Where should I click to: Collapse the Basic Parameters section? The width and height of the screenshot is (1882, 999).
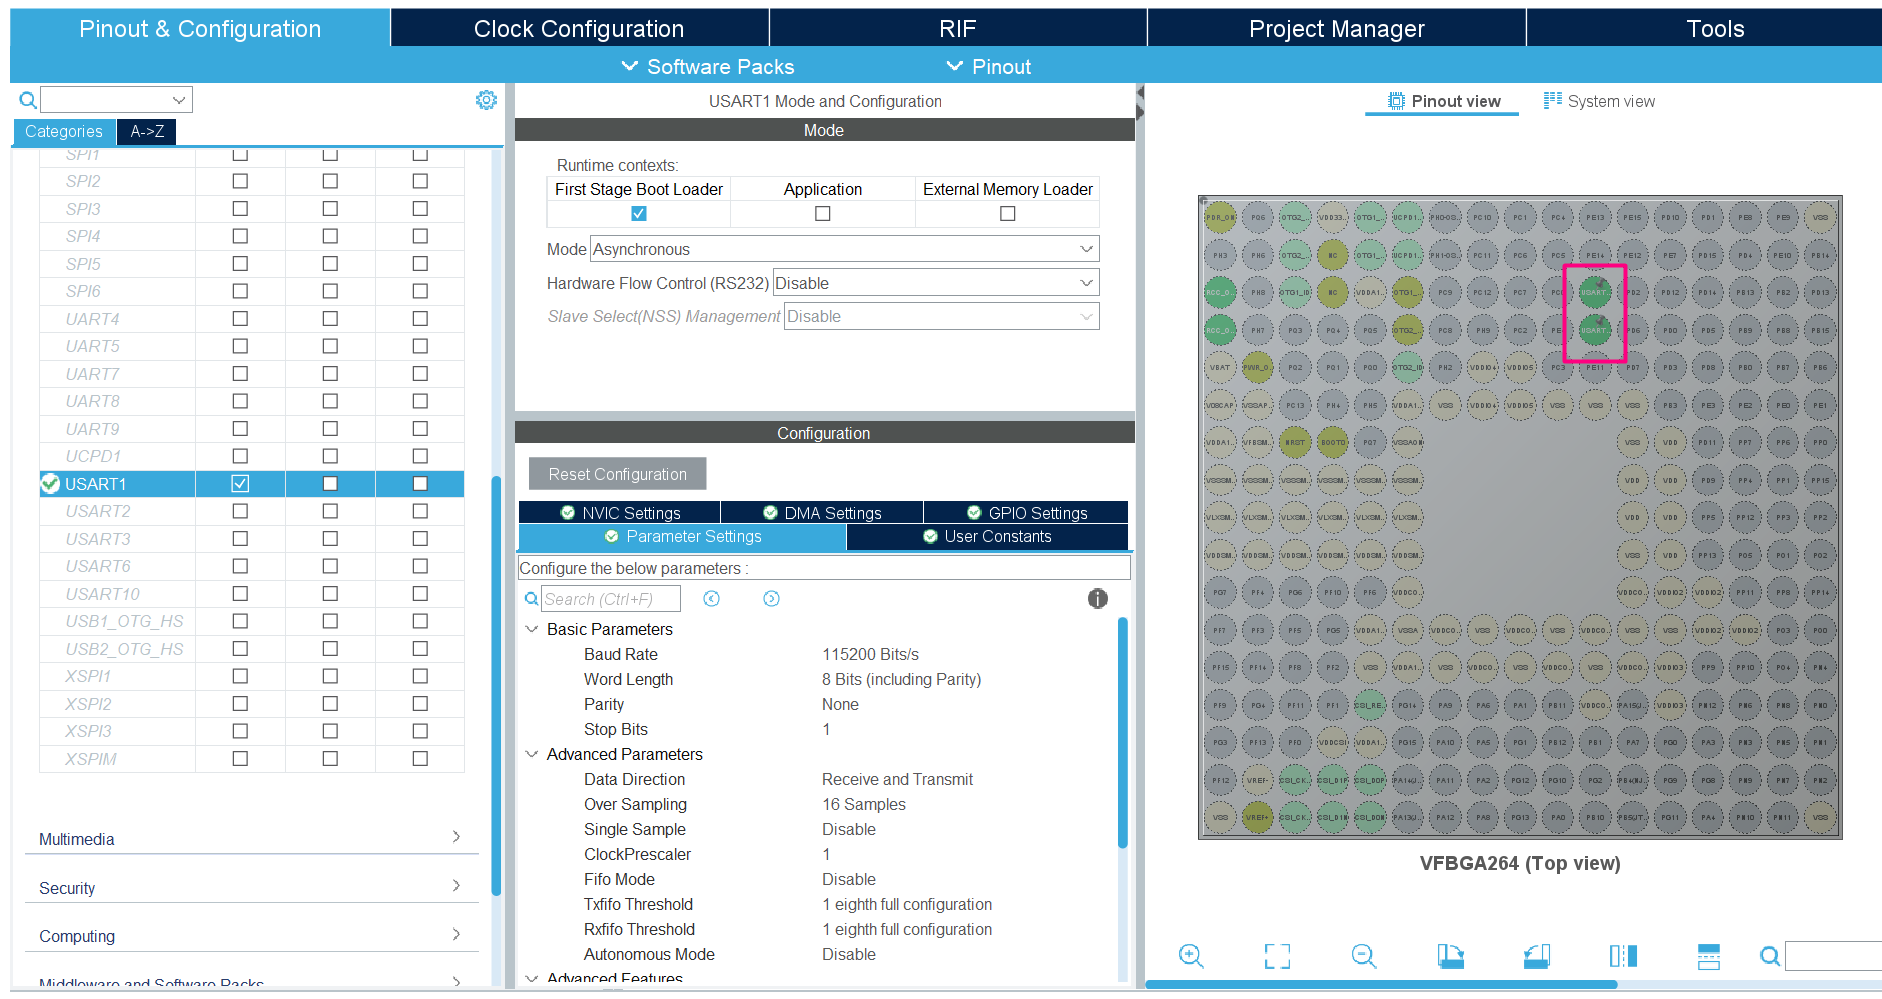532,629
